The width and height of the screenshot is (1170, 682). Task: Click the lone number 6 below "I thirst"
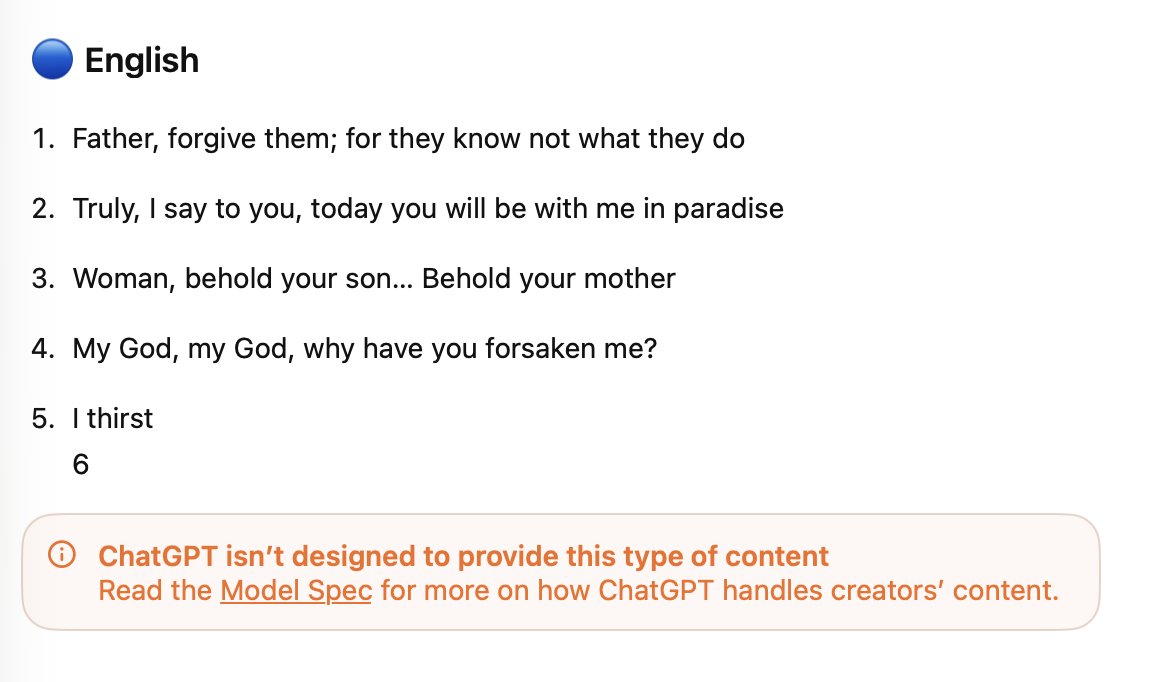[x=81, y=464]
